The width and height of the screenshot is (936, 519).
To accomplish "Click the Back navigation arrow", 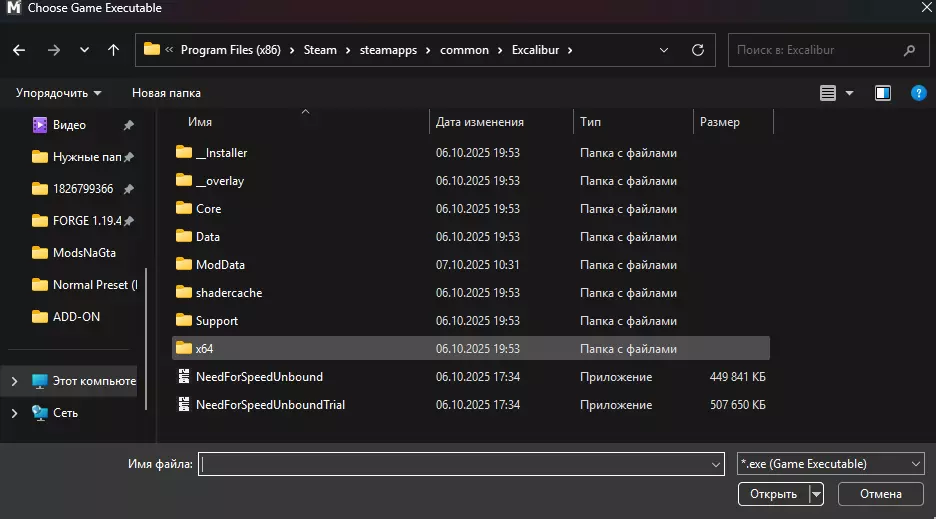I will tap(19, 50).
